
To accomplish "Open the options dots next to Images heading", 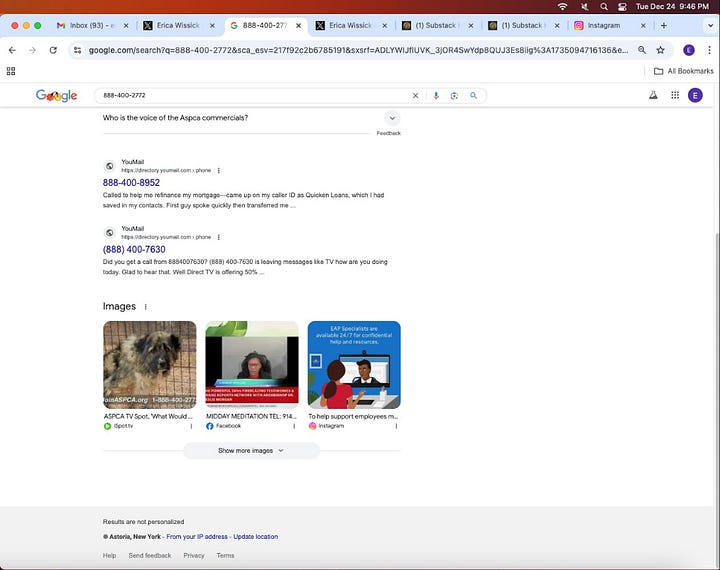I will (146, 307).
